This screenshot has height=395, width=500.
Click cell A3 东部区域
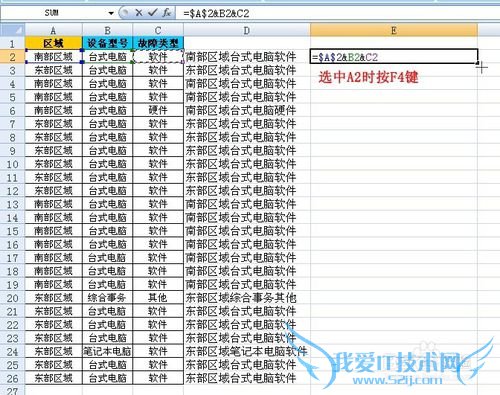pos(53,70)
